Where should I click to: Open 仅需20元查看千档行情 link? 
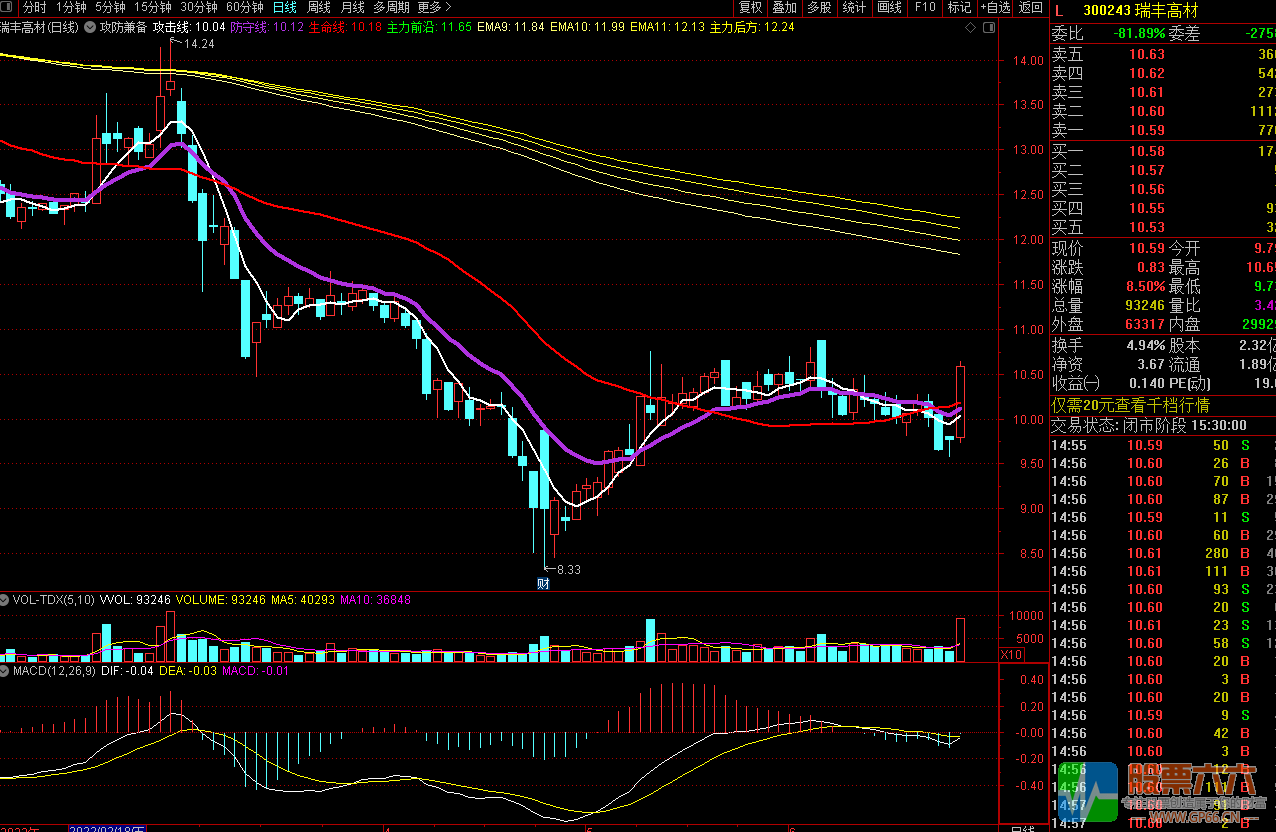tap(1130, 405)
